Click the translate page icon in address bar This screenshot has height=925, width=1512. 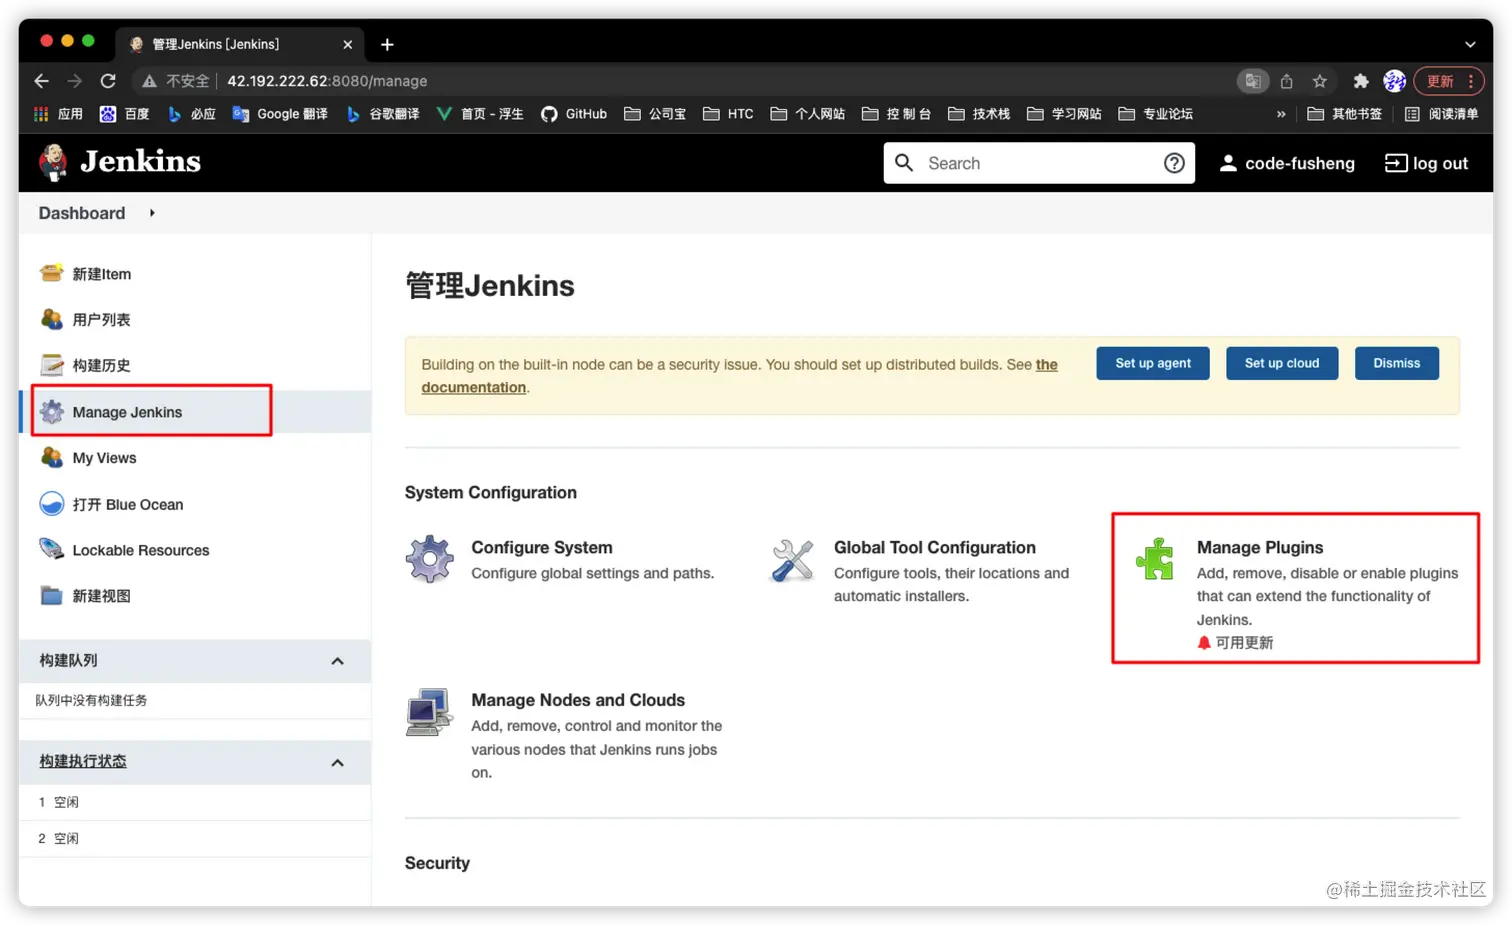click(x=1253, y=81)
